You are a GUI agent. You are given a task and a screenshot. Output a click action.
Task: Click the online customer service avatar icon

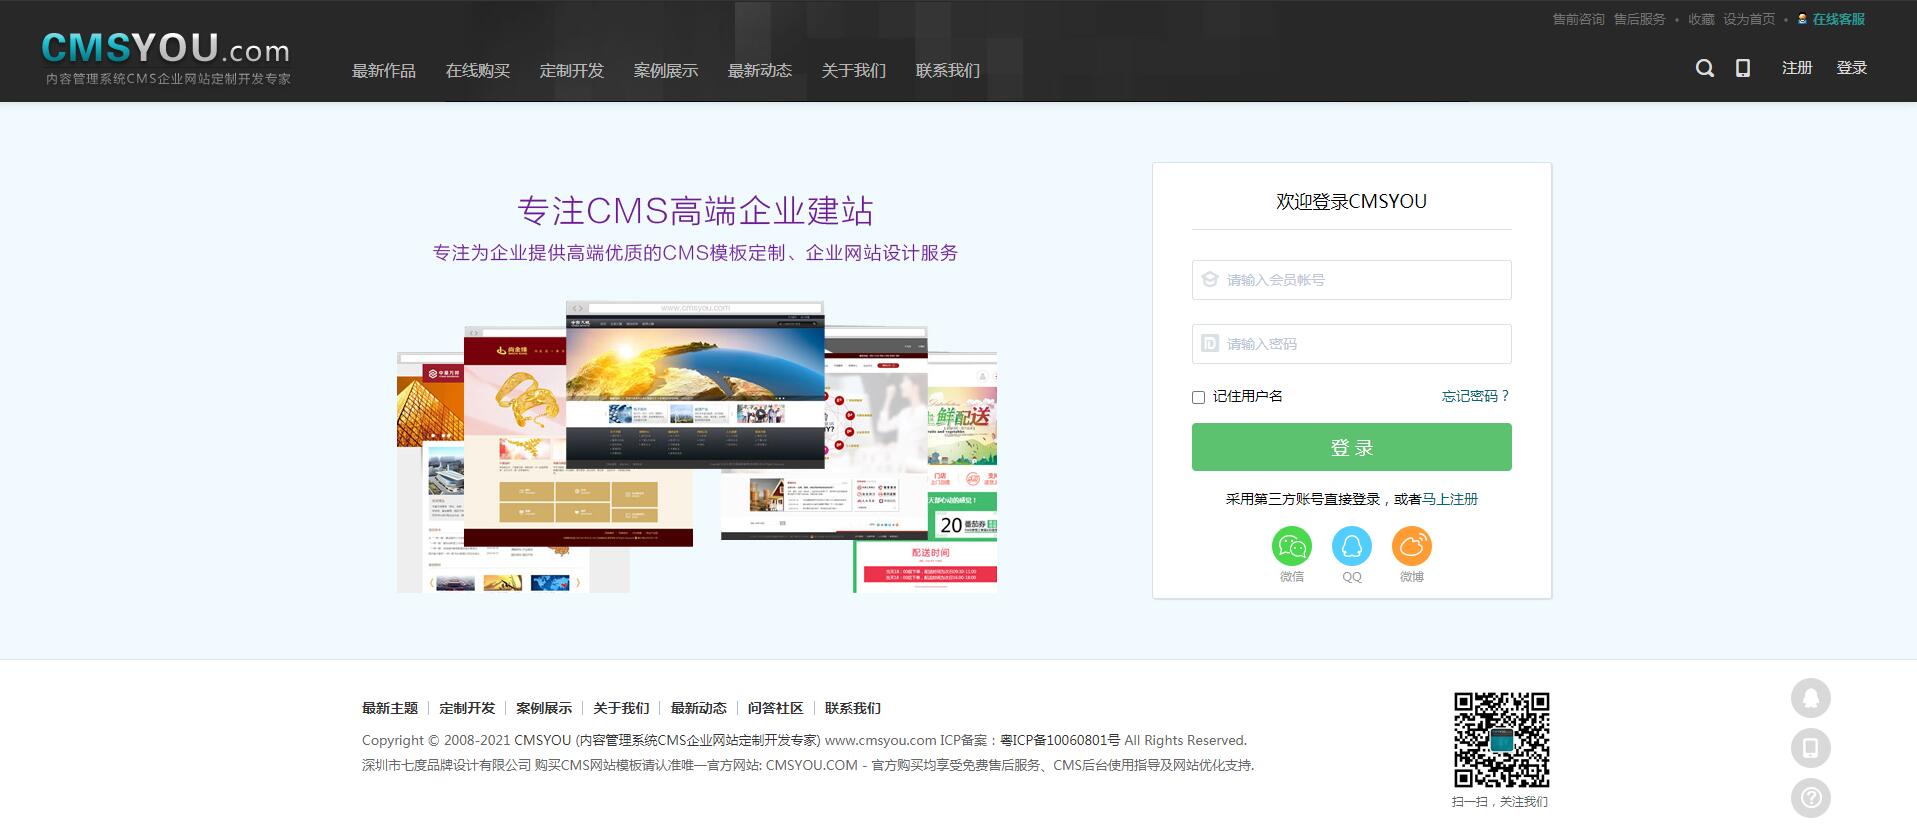coord(1803,19)
